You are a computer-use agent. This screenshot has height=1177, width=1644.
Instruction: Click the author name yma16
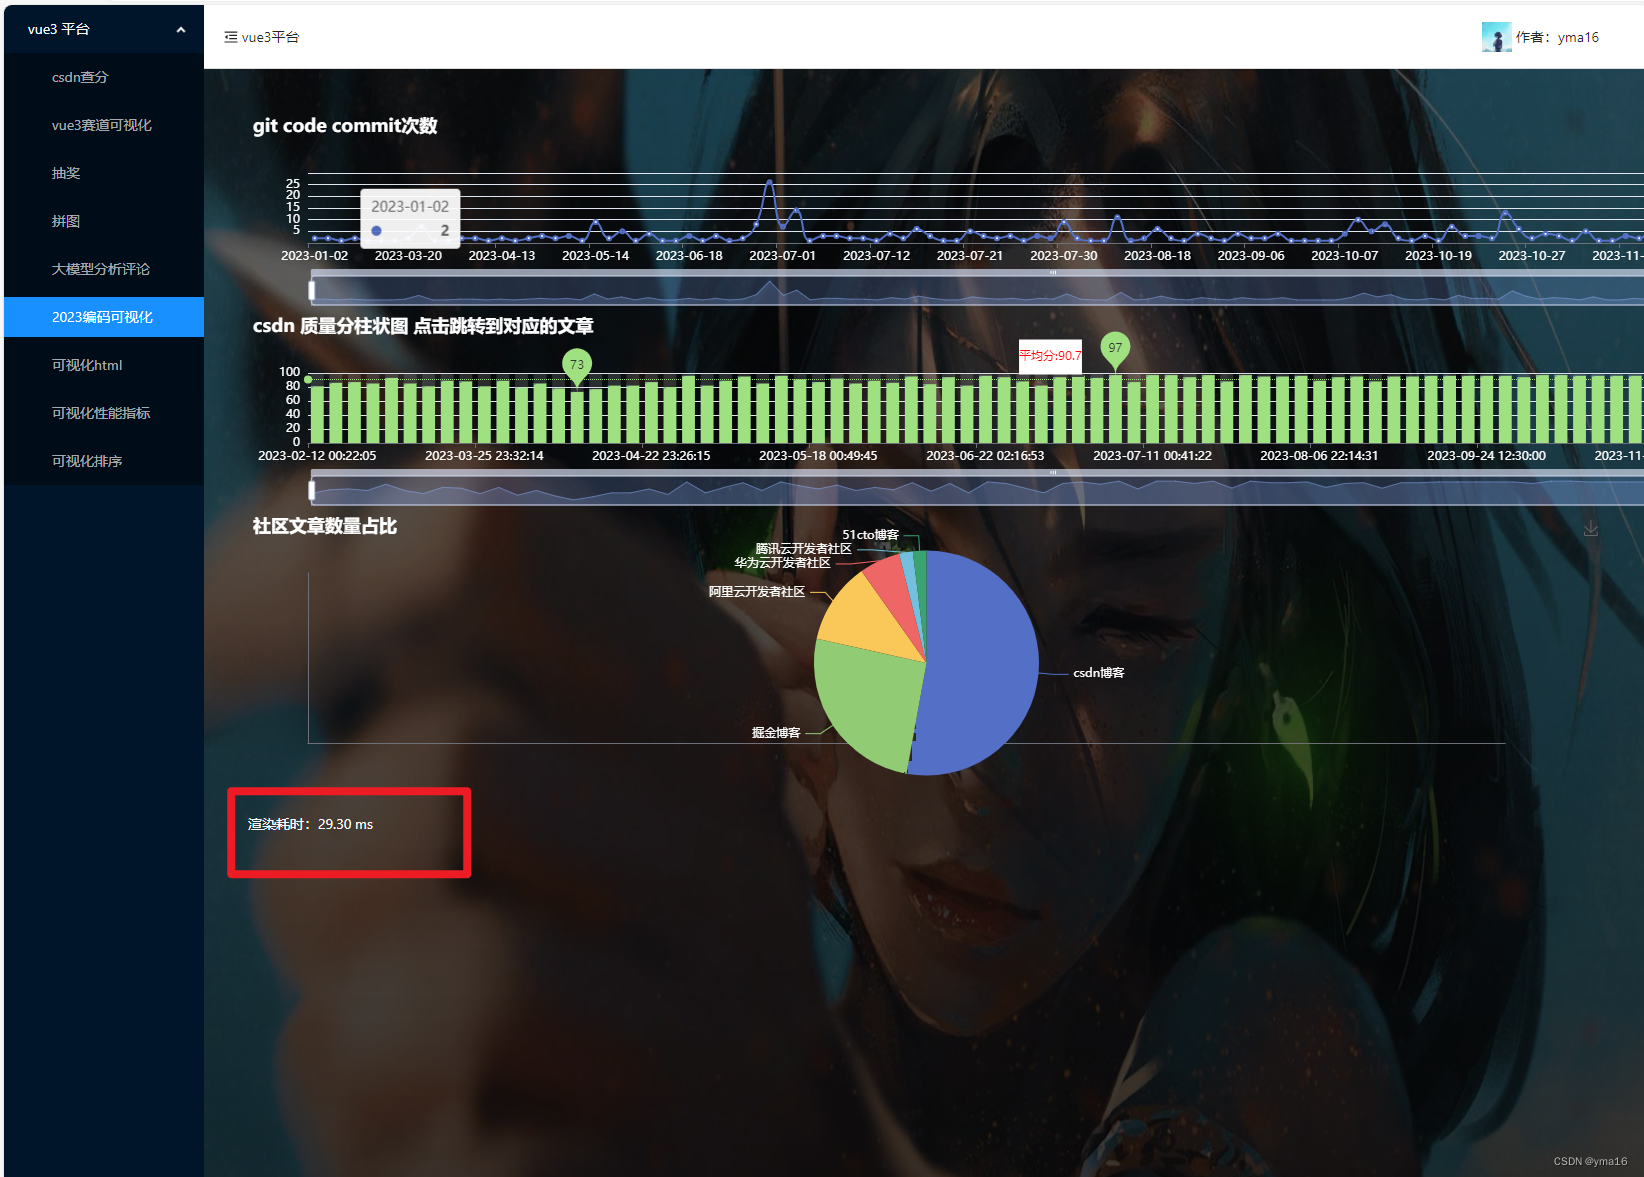tap(1578, 37)
